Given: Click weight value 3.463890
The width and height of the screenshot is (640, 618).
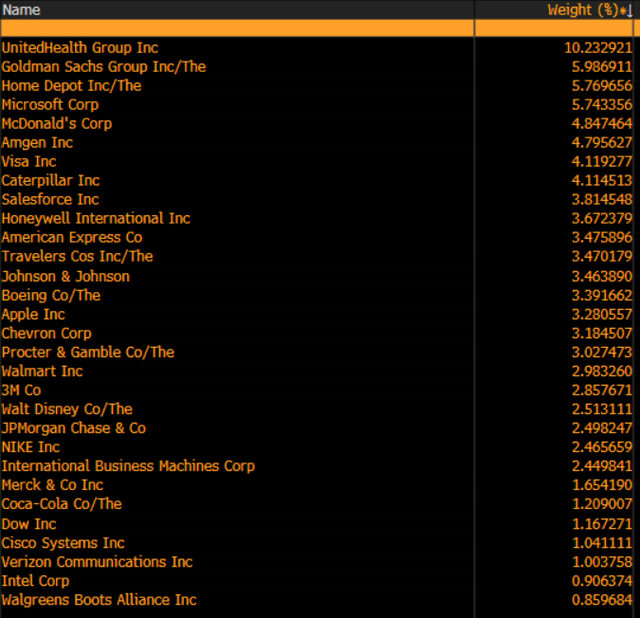Looking at the screenshot, I should [x=602, y=276].
